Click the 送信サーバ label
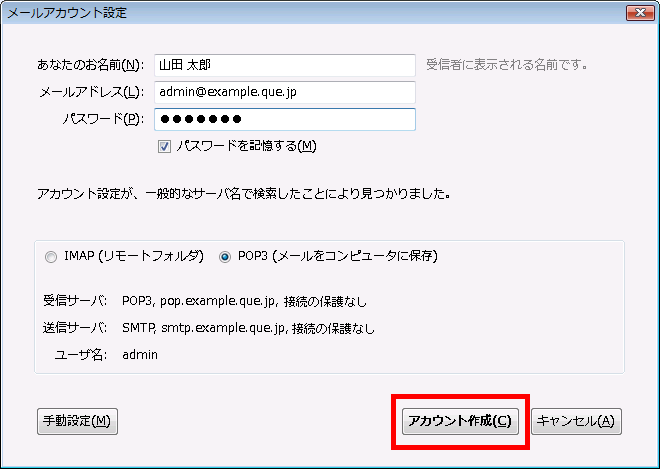 pos(75,328)
